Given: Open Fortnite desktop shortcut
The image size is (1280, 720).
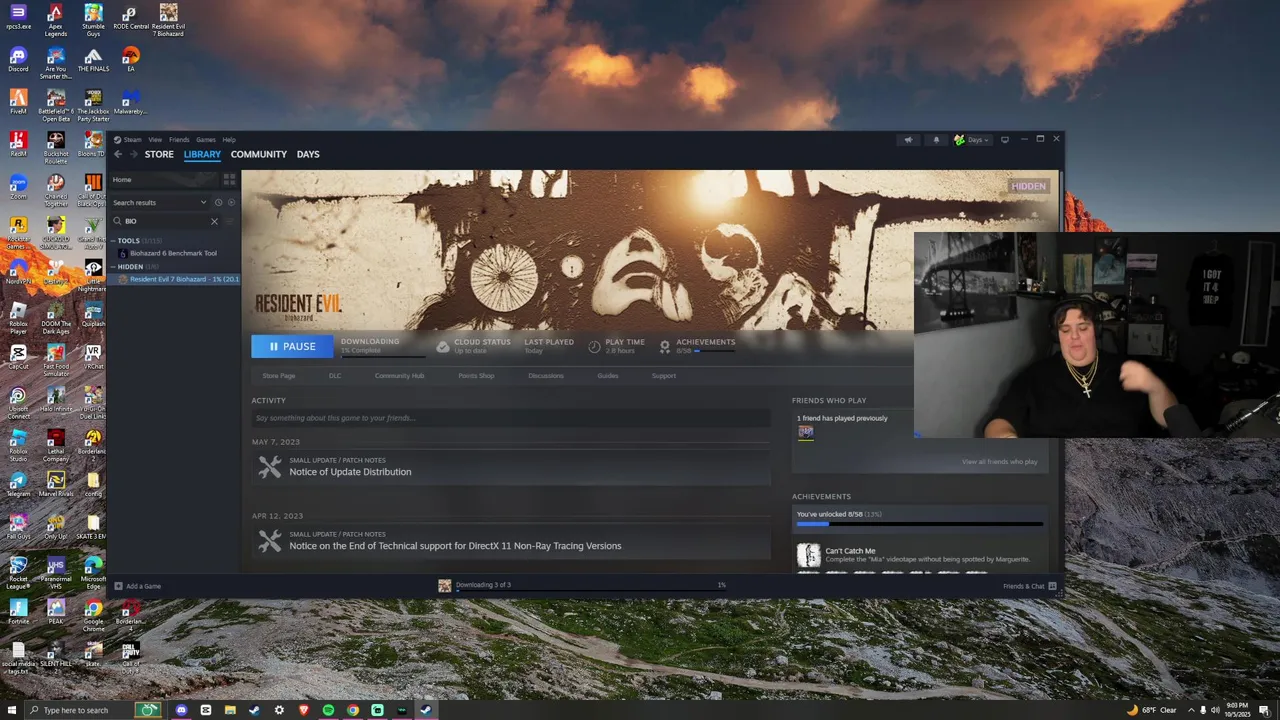Looking at the screenshot, I should tap(18, 612).
